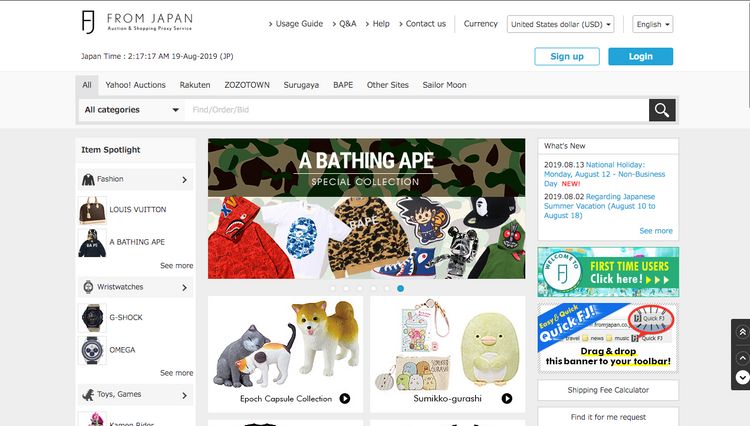Click the FROM JAPAN logo
The width and height of the screenshot is (750, 426).
[x=137, y=22]
